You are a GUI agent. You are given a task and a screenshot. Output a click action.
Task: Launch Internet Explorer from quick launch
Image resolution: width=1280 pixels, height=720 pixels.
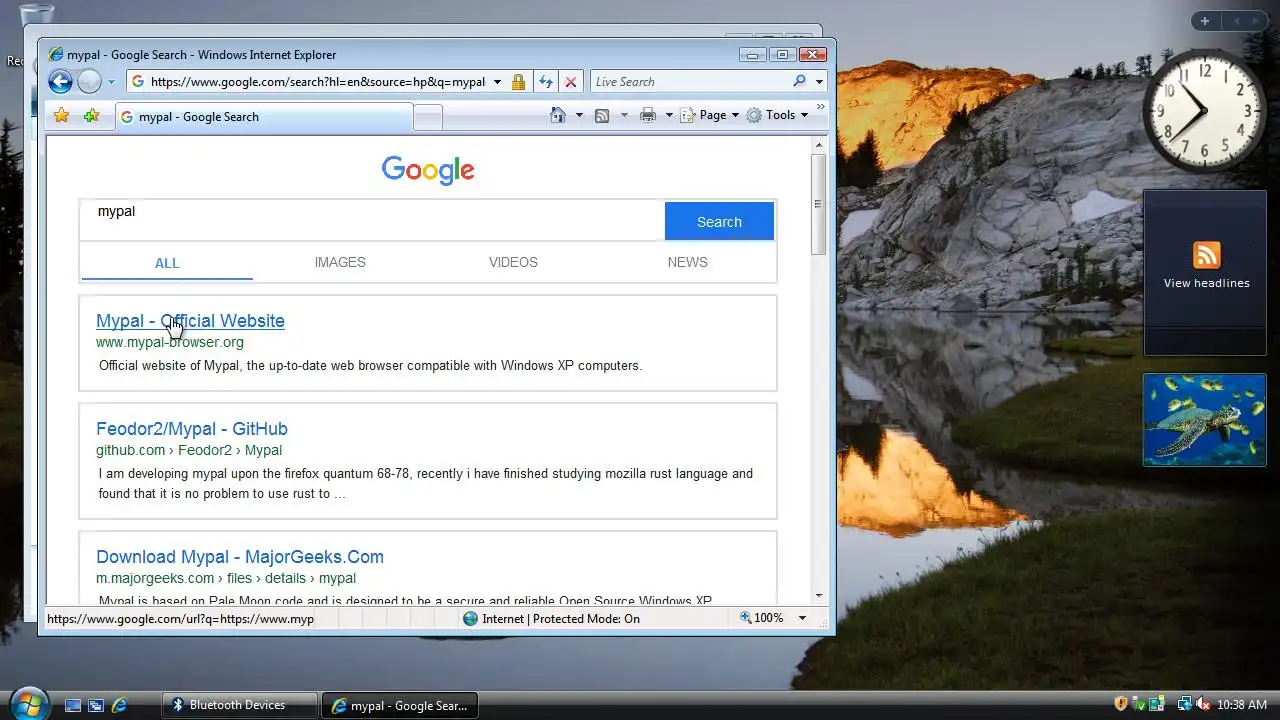119,705
